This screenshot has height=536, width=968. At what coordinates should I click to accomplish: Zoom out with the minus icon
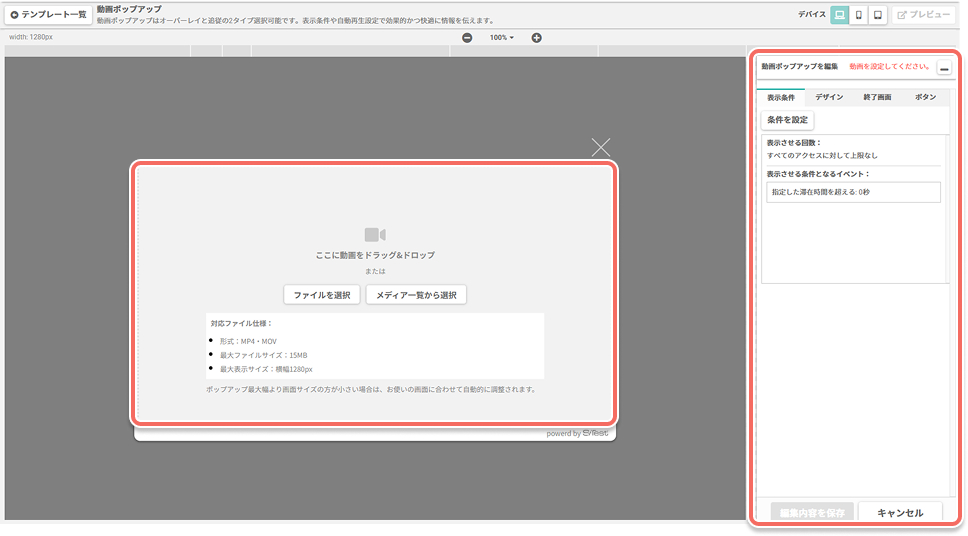(x=467, y=38)
